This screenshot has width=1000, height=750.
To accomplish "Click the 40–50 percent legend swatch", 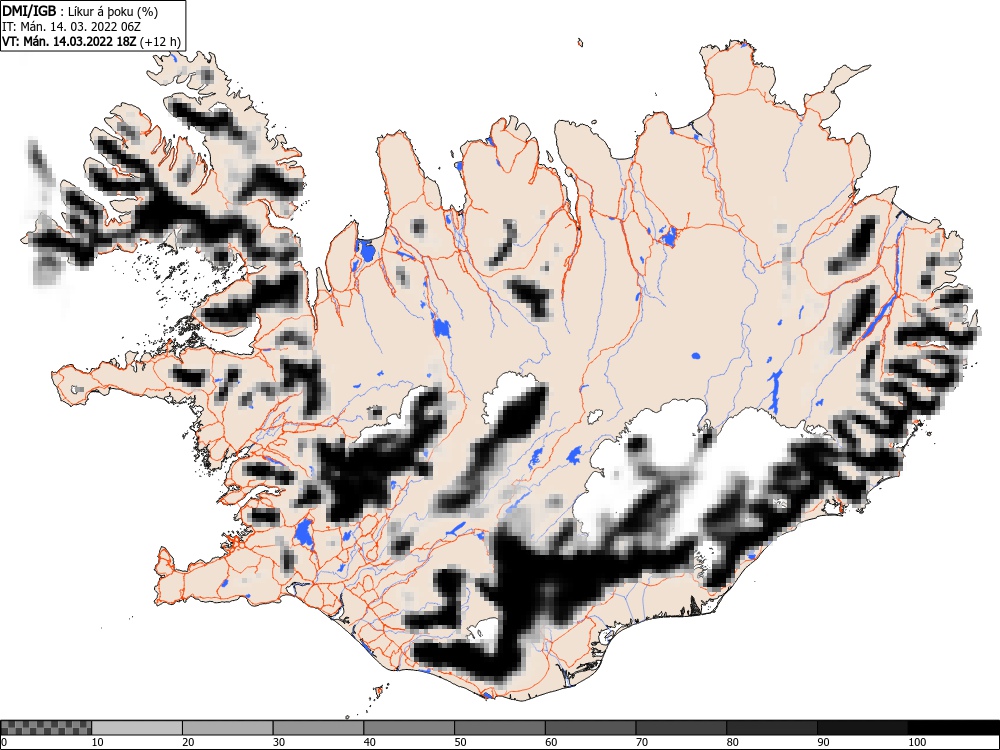I will click(409, 728).
